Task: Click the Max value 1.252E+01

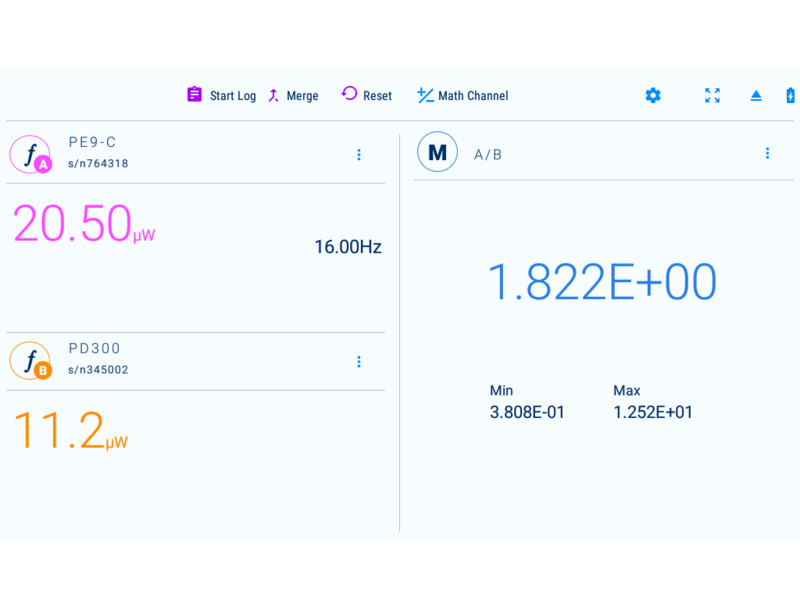Action: pos(652,412)
